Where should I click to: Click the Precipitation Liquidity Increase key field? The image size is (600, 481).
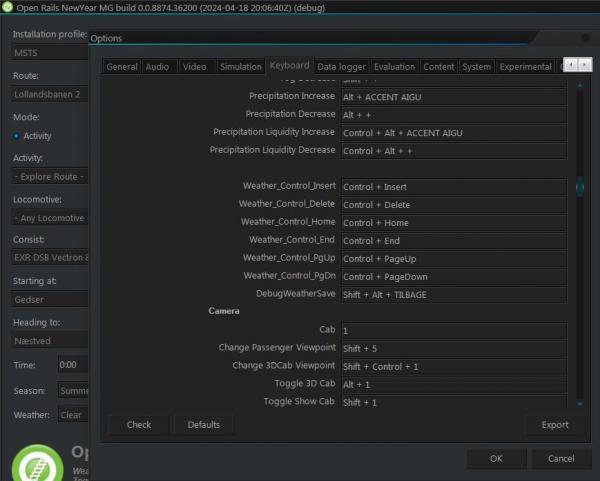point(454,133)
